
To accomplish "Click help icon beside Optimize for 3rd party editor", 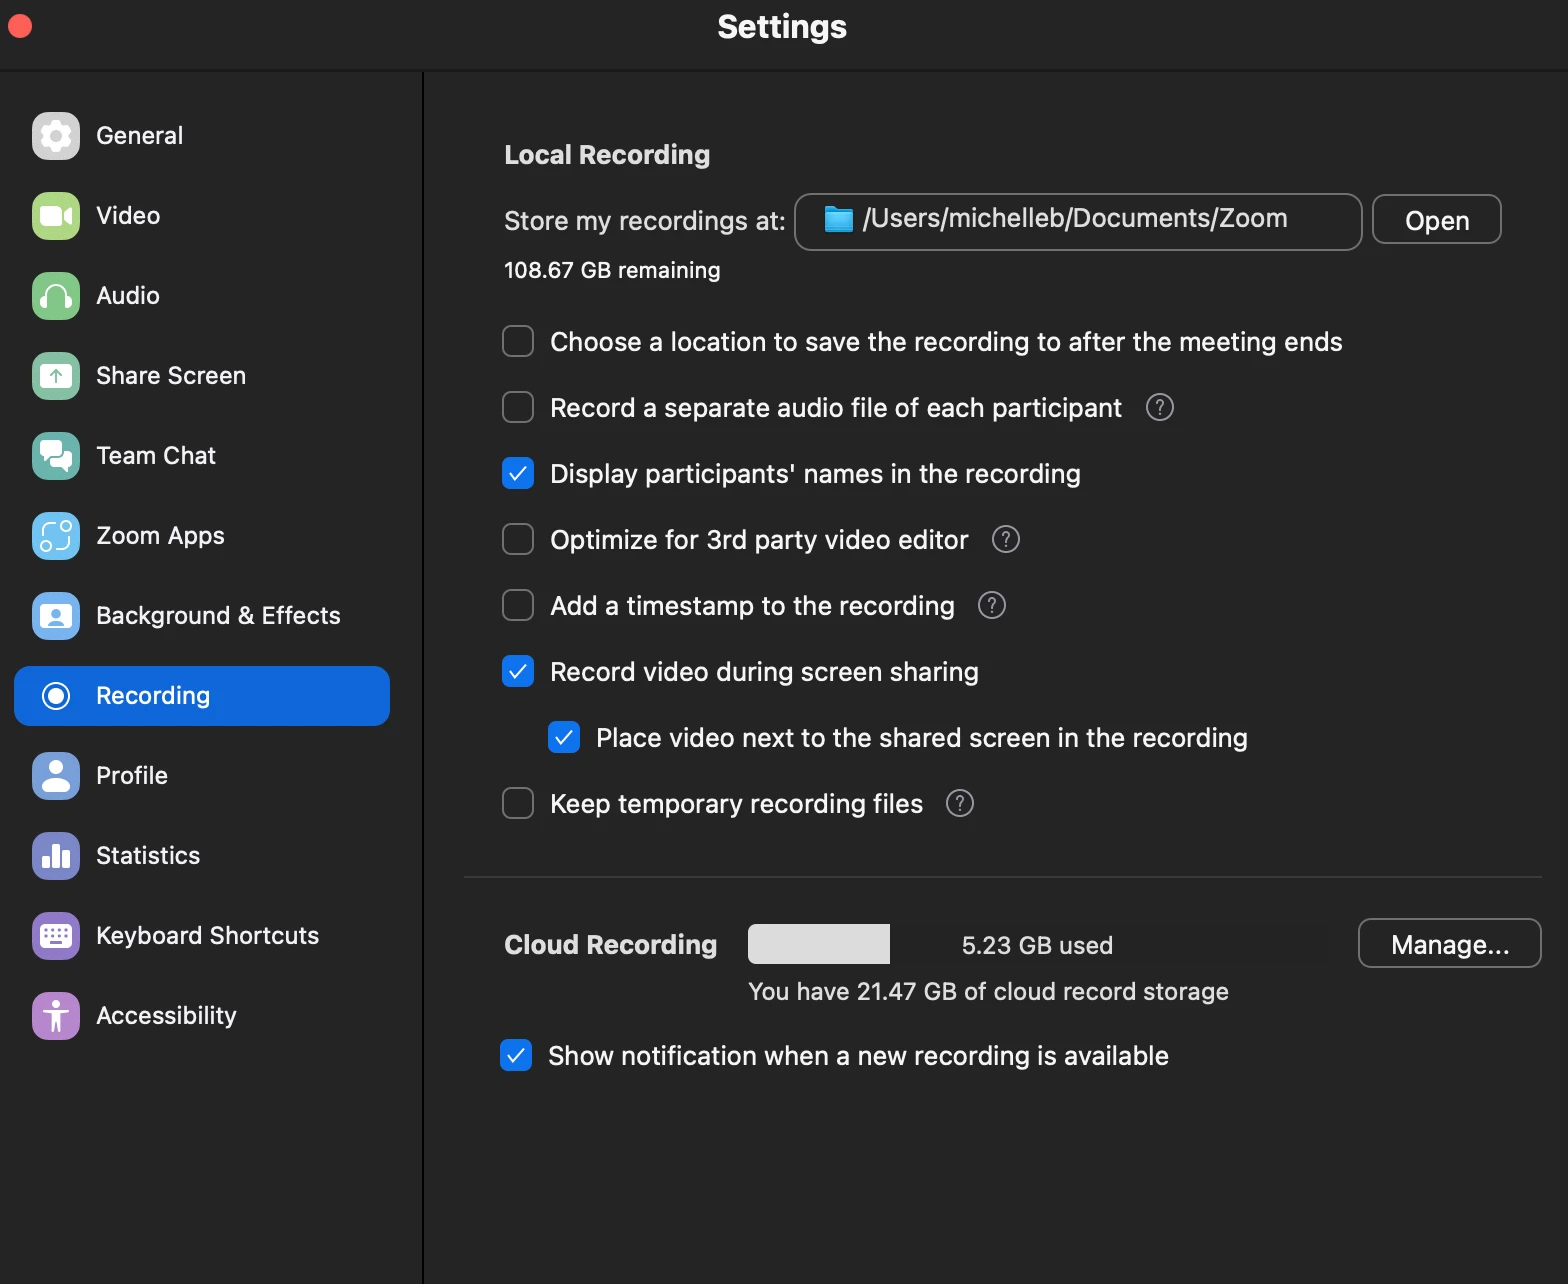I will point(1006,540).
